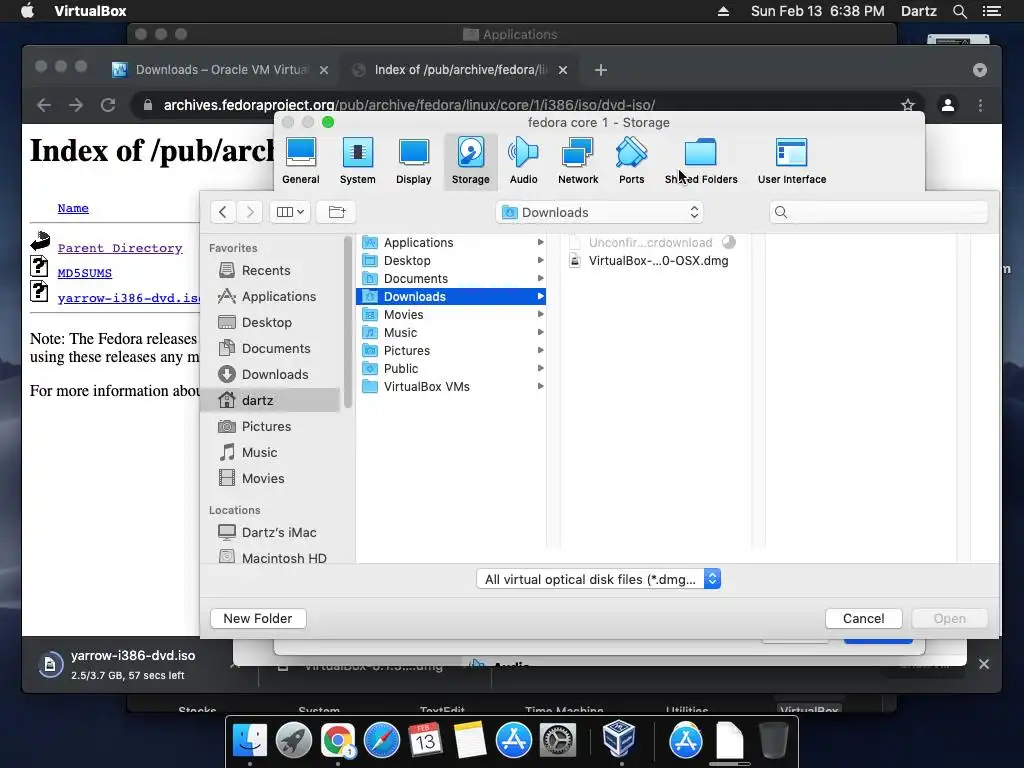1024x768 pixels.
Task: Select Applications in sidebar Favorites
Action: [270, 296]
